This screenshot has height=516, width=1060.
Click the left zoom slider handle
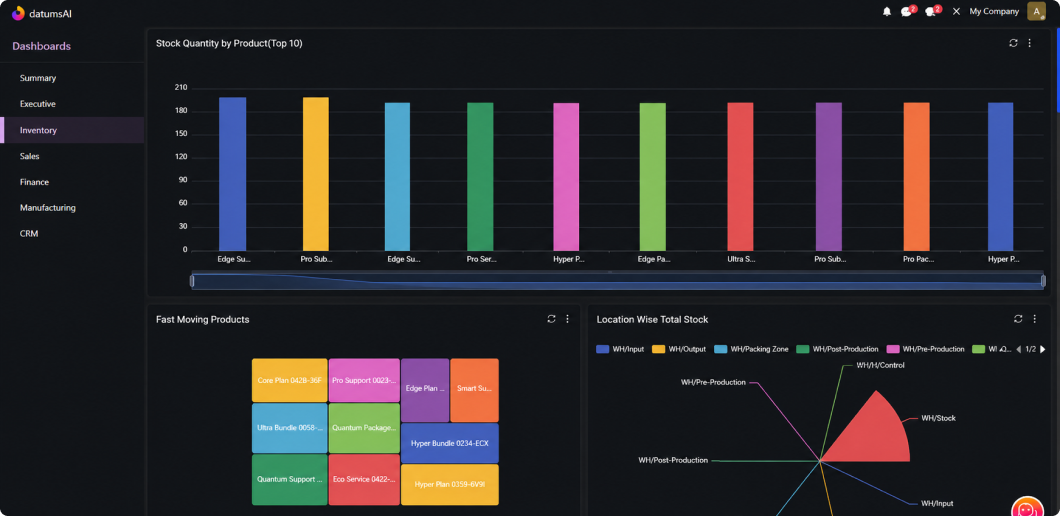point(192,280)
